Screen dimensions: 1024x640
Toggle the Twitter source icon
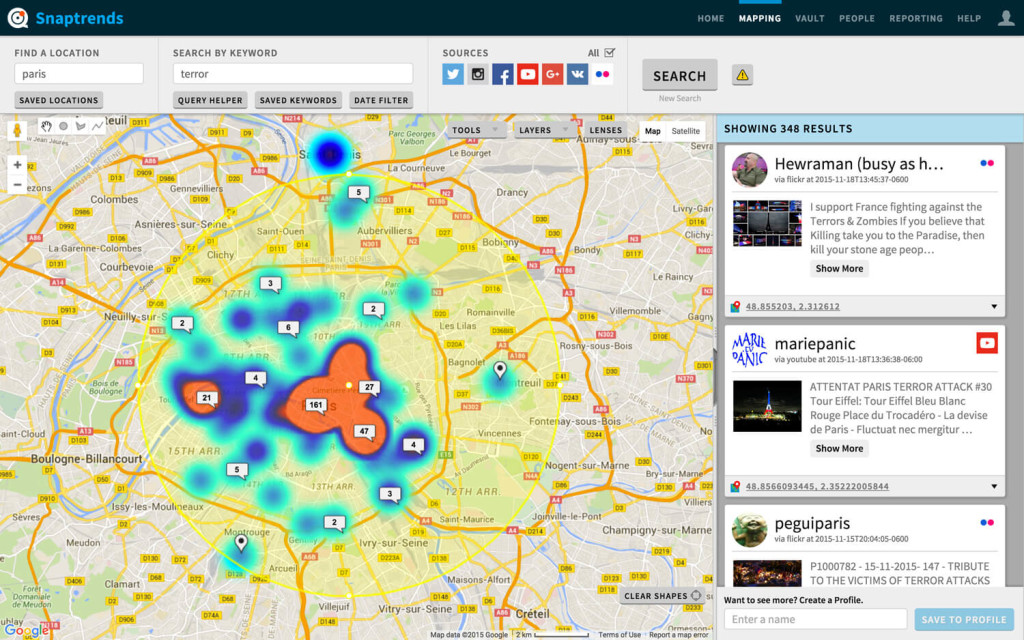pyautogui.click(x=453, y=74)
